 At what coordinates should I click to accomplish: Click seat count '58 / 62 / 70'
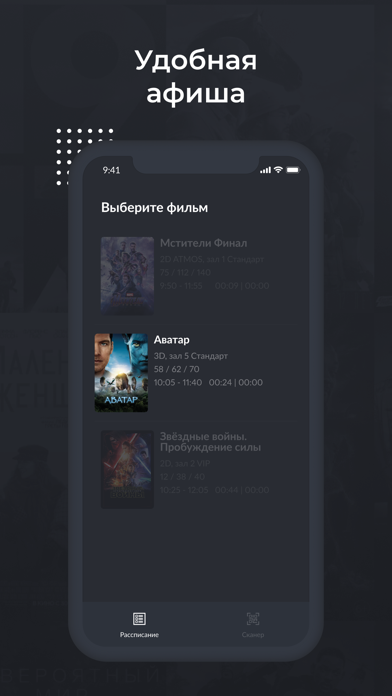coord(176,369)
